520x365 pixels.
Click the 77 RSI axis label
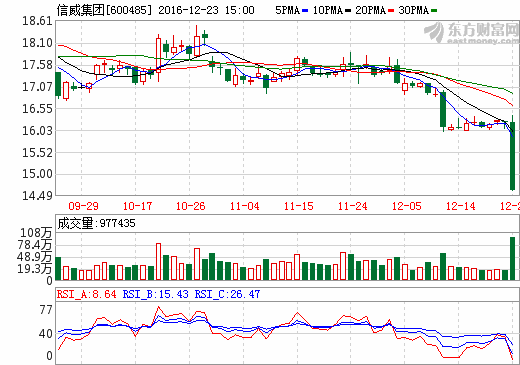pyautogui.click(x=46, y=310)
